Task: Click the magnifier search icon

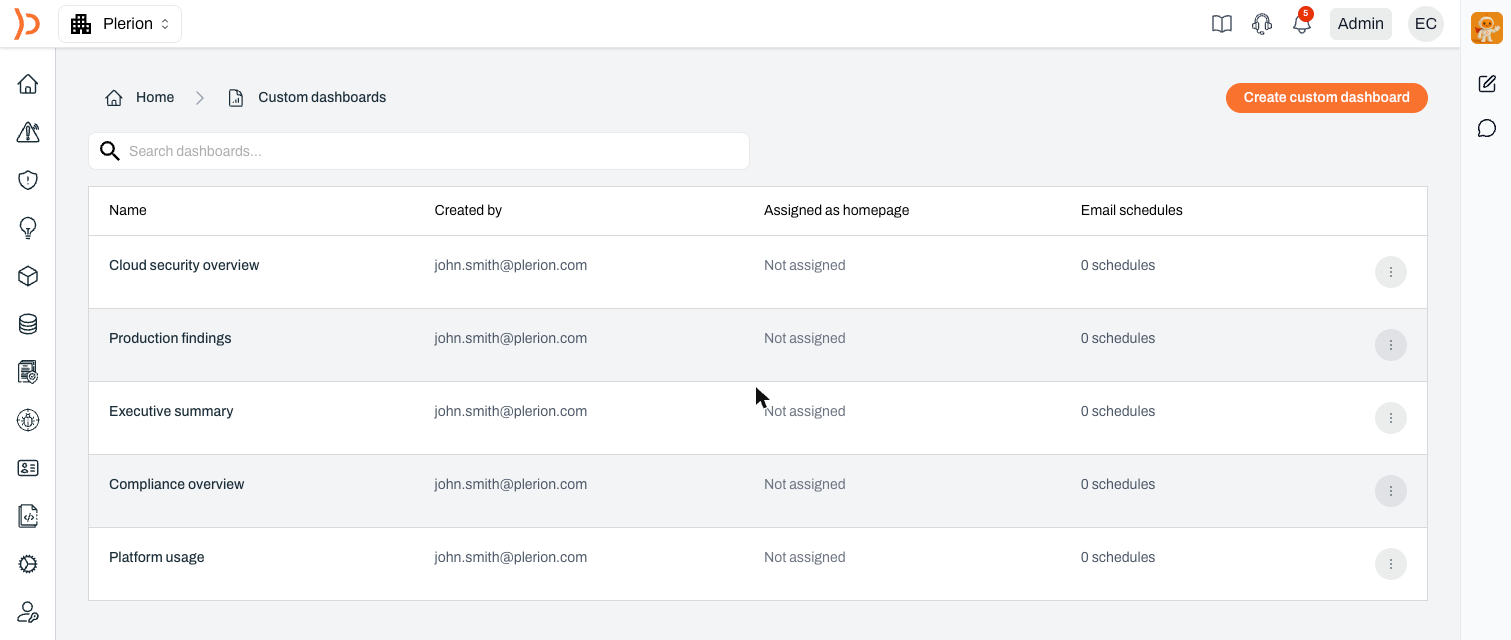Action: click(x=110, y=151)
